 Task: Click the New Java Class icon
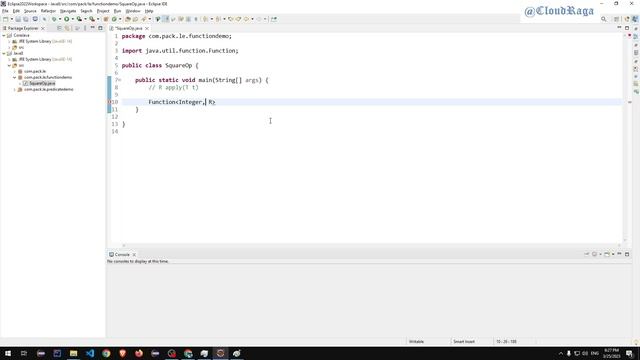(x=114, y=19)
